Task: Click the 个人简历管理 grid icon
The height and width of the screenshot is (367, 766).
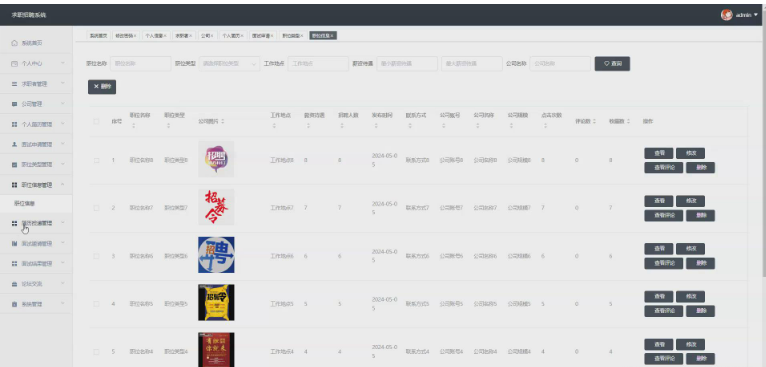Action: (15, 124)
